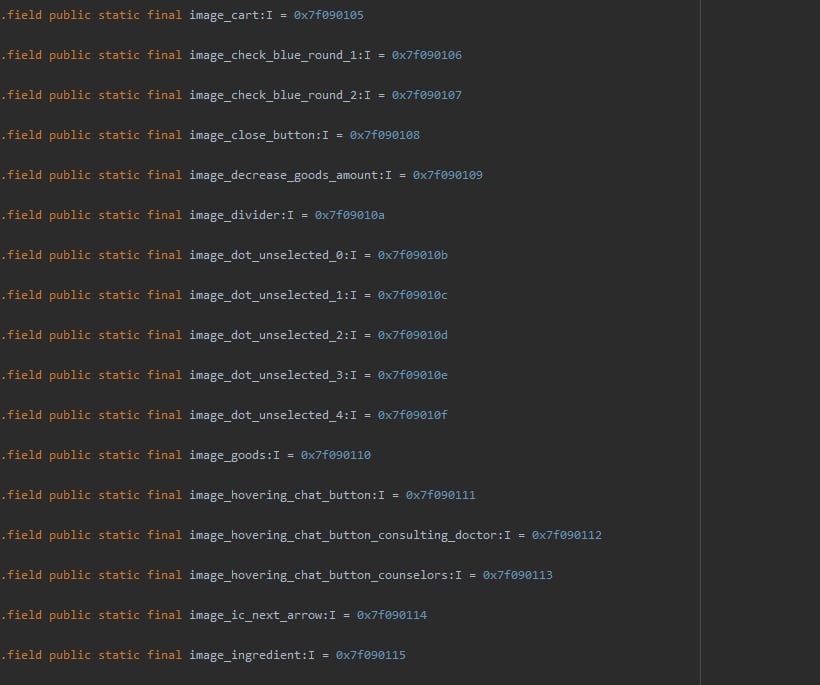This screenshot has width=820, height=685.
Task: Select the identifier image_check_blue_round_1
Action: [272, 55]
